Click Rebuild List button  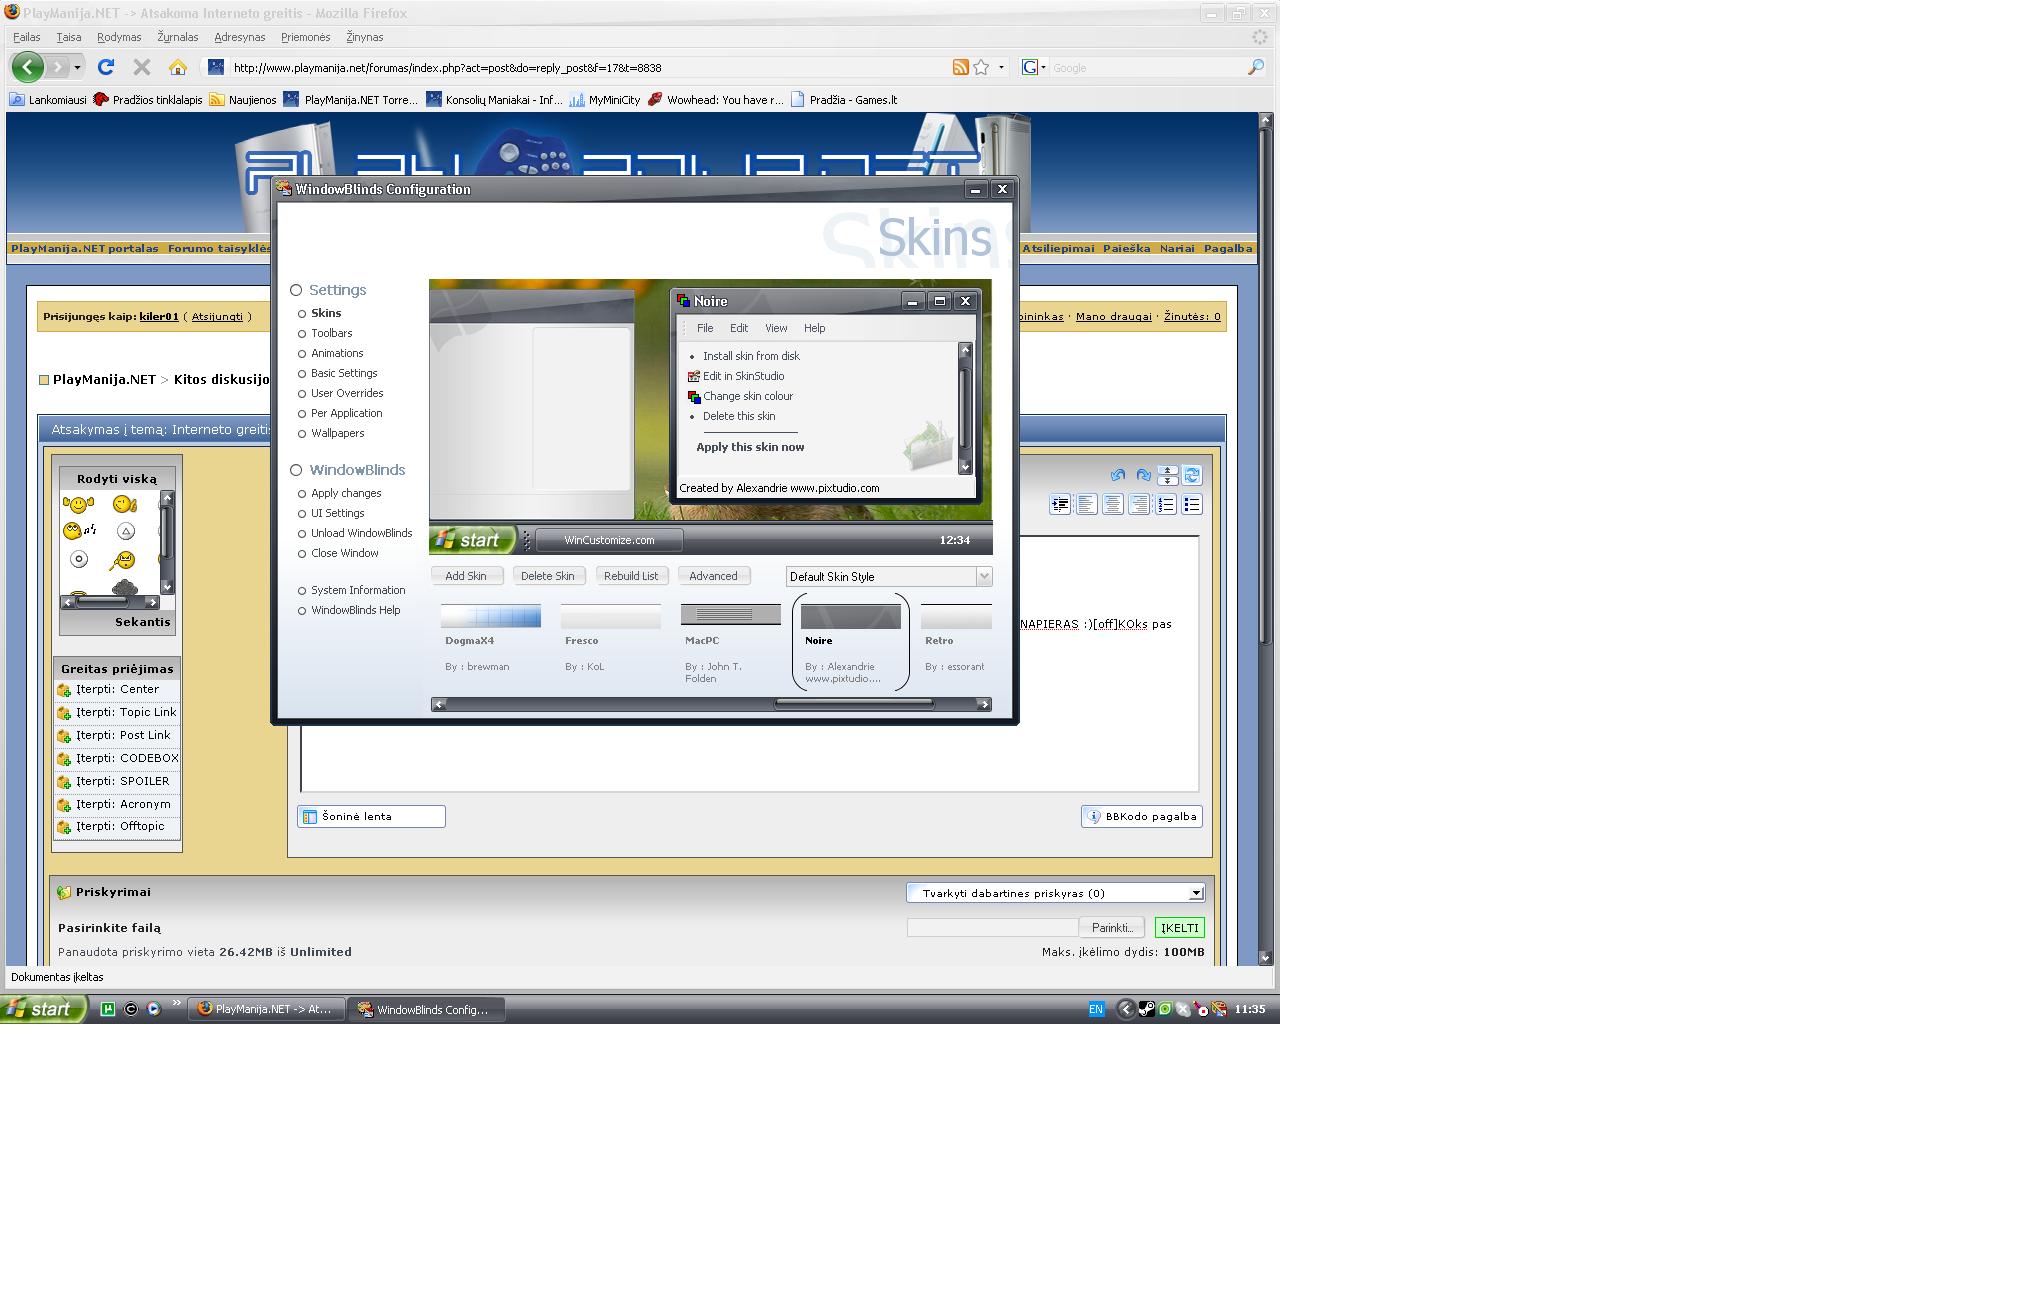[631, 576]
